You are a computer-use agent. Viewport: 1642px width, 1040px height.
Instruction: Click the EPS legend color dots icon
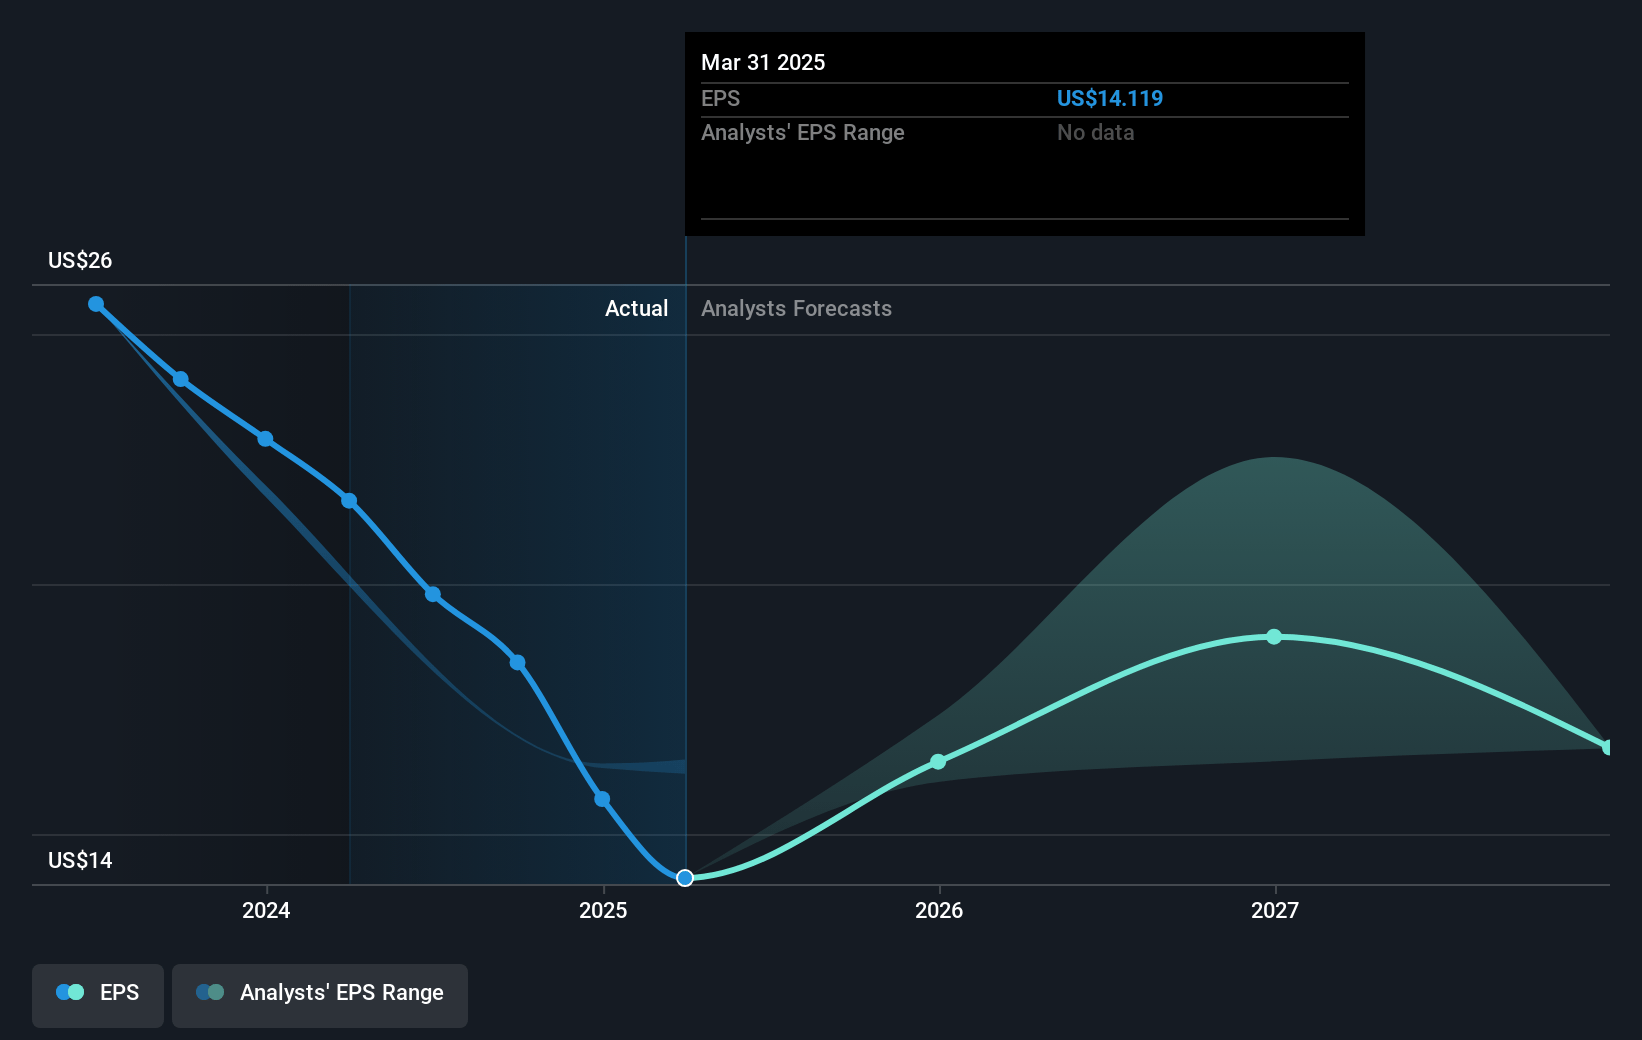(x=70, y=992)
